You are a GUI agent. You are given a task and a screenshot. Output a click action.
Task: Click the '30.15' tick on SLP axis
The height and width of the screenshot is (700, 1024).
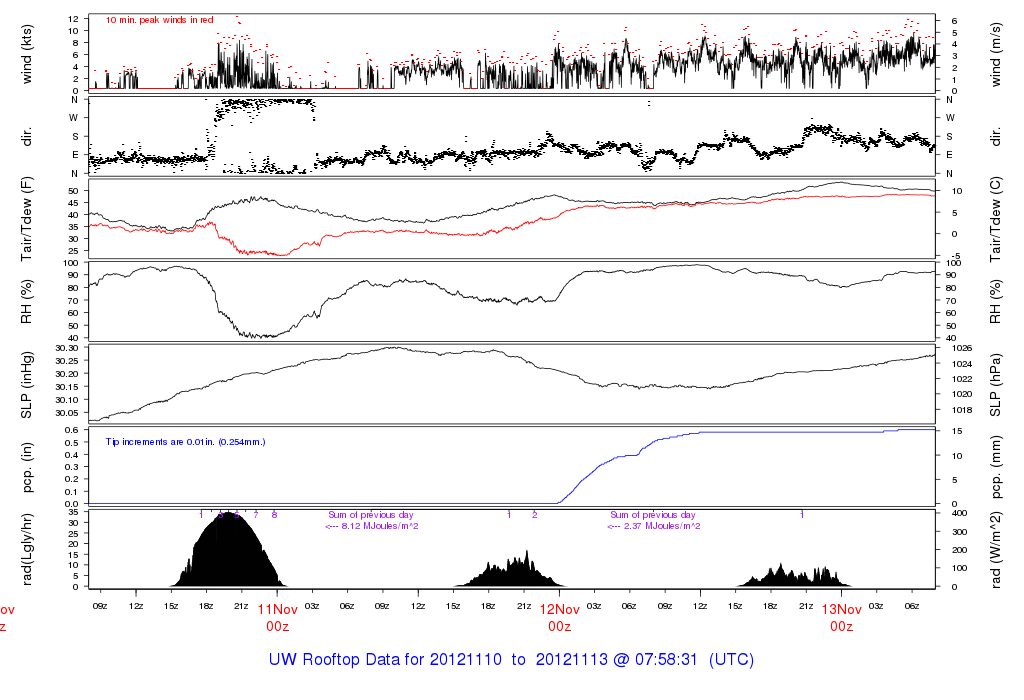(x=67, y=387)
